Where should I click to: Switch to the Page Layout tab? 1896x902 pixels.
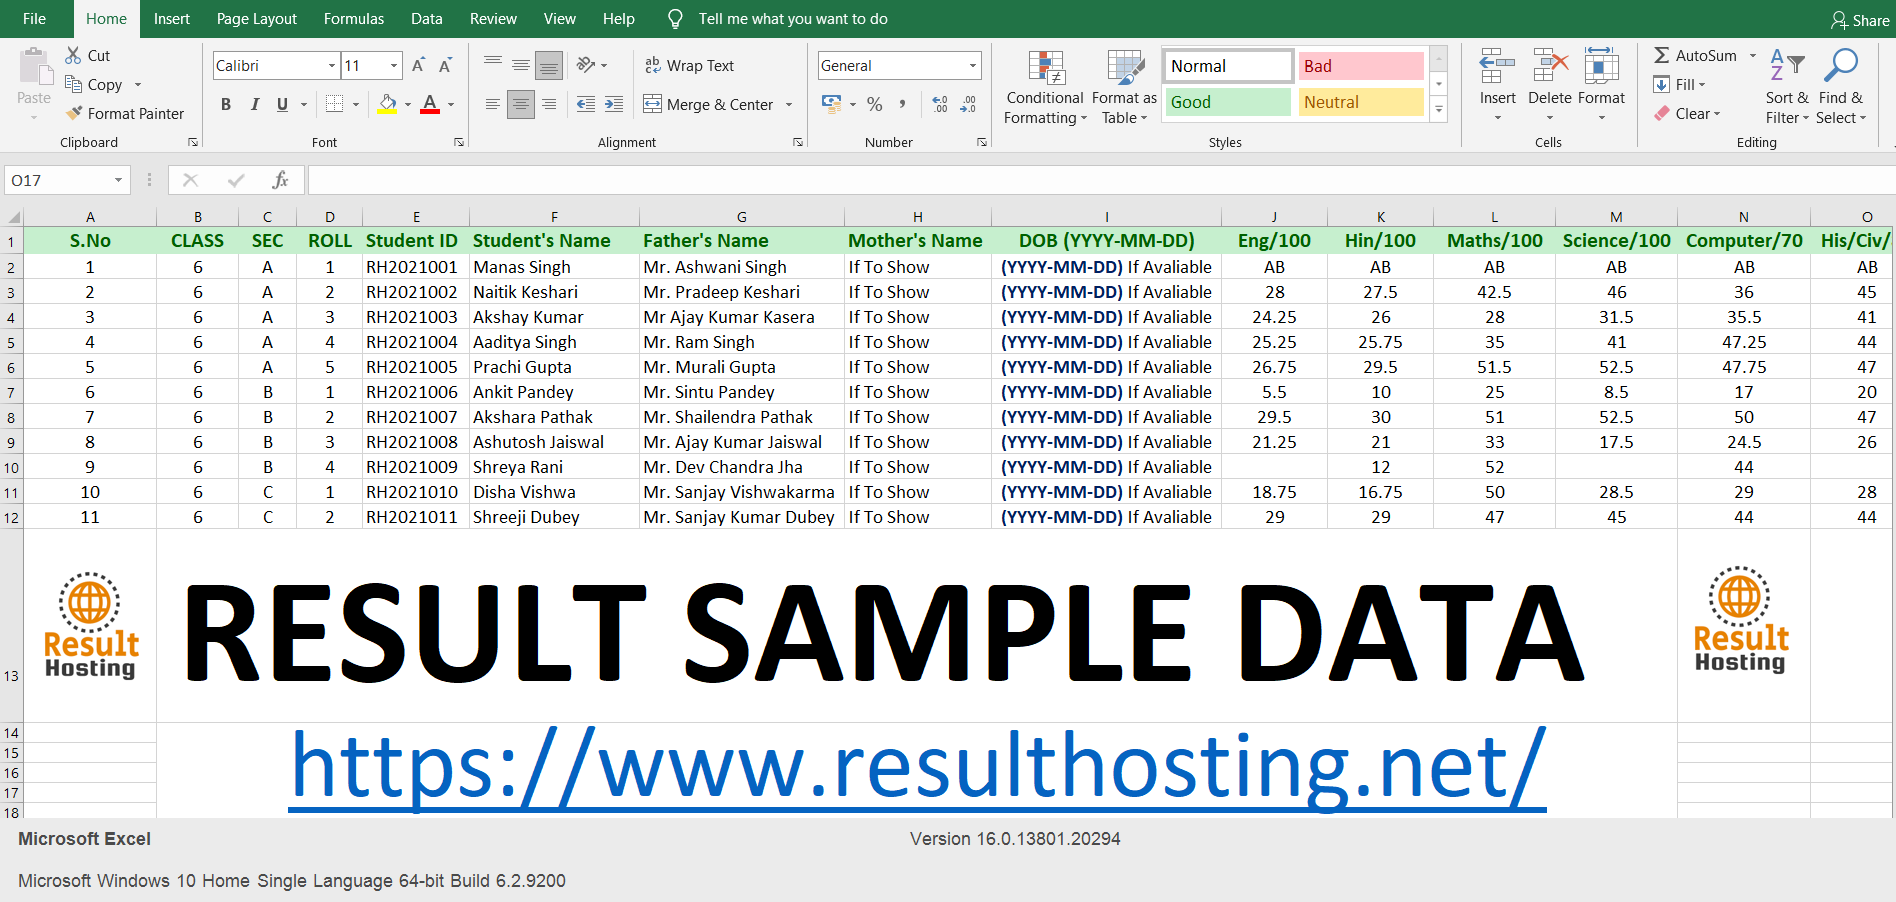pos(257,19)
